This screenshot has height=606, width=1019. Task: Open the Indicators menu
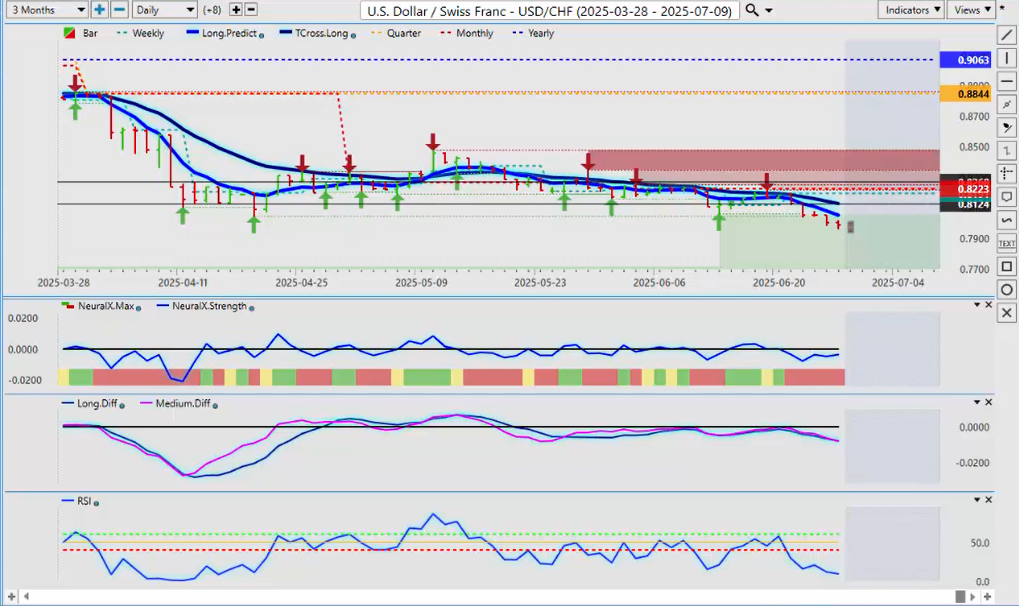[x=911, y=9]
